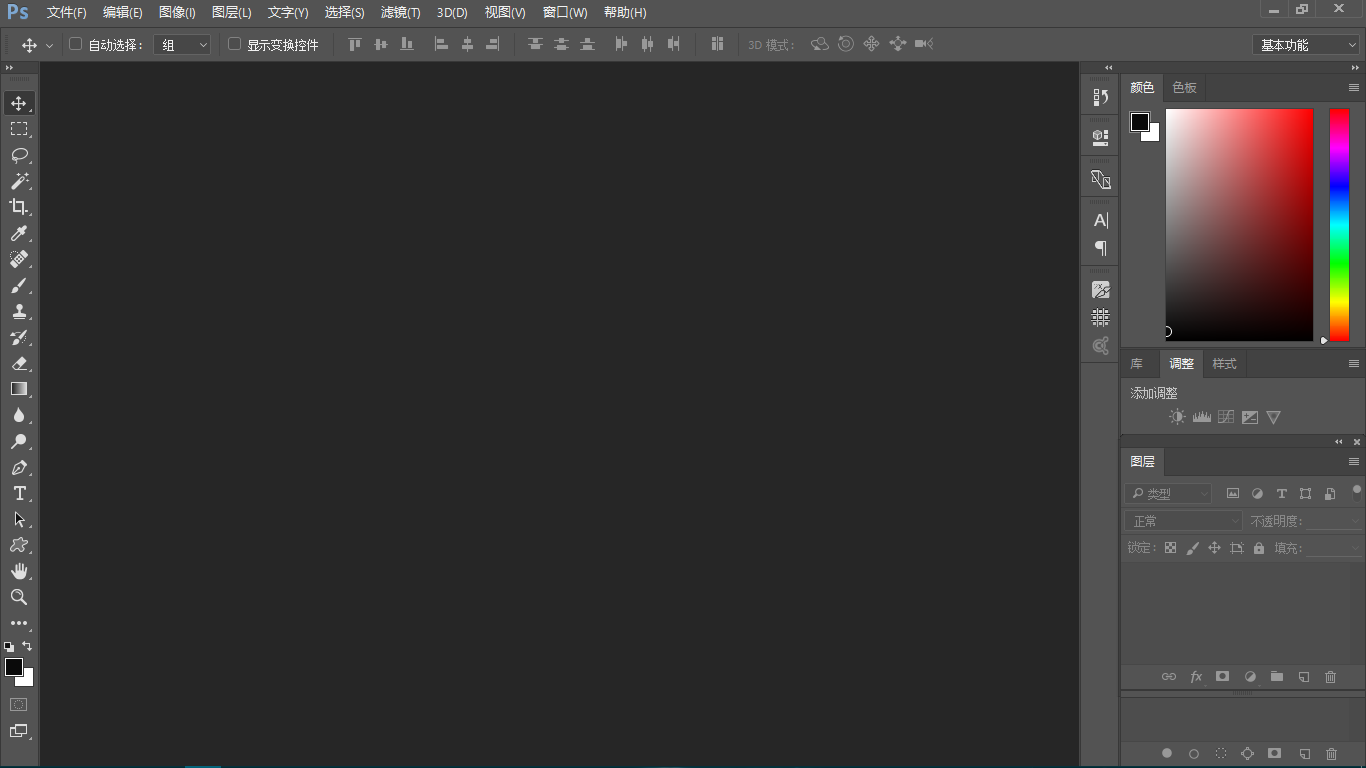Toggle the type layer filter
1366x768 pixels.
pyautogui.click(x=1281, y=494)
